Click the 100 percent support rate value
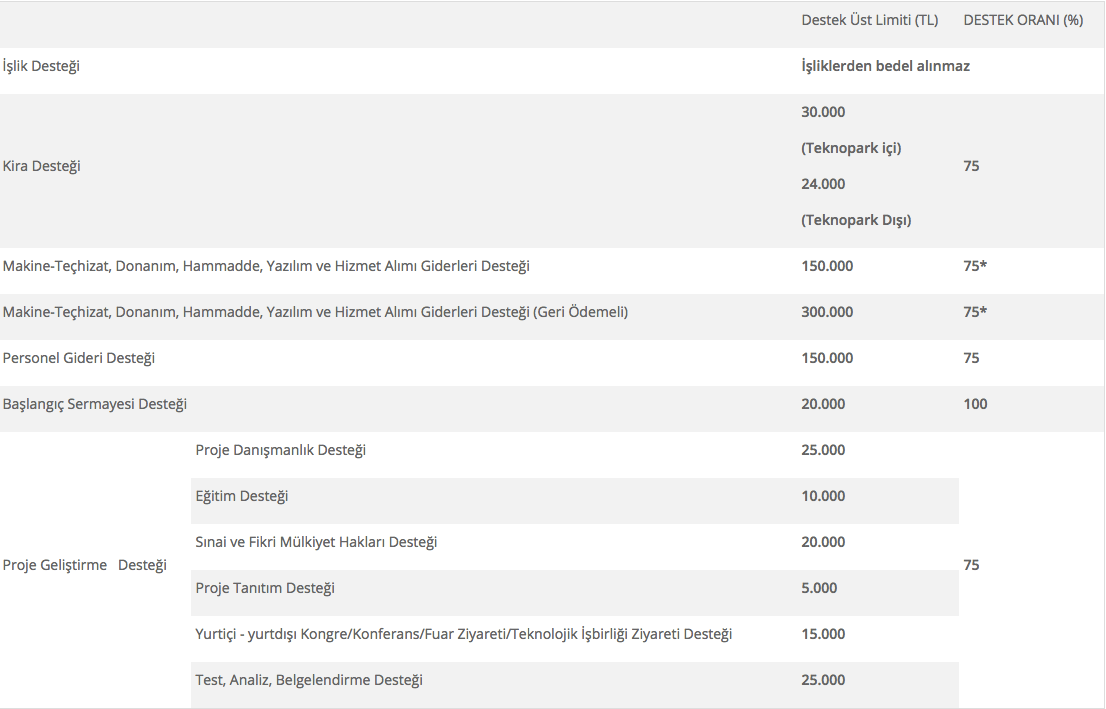The height and width of the screenshot is (709, 1106). (975, 404)
